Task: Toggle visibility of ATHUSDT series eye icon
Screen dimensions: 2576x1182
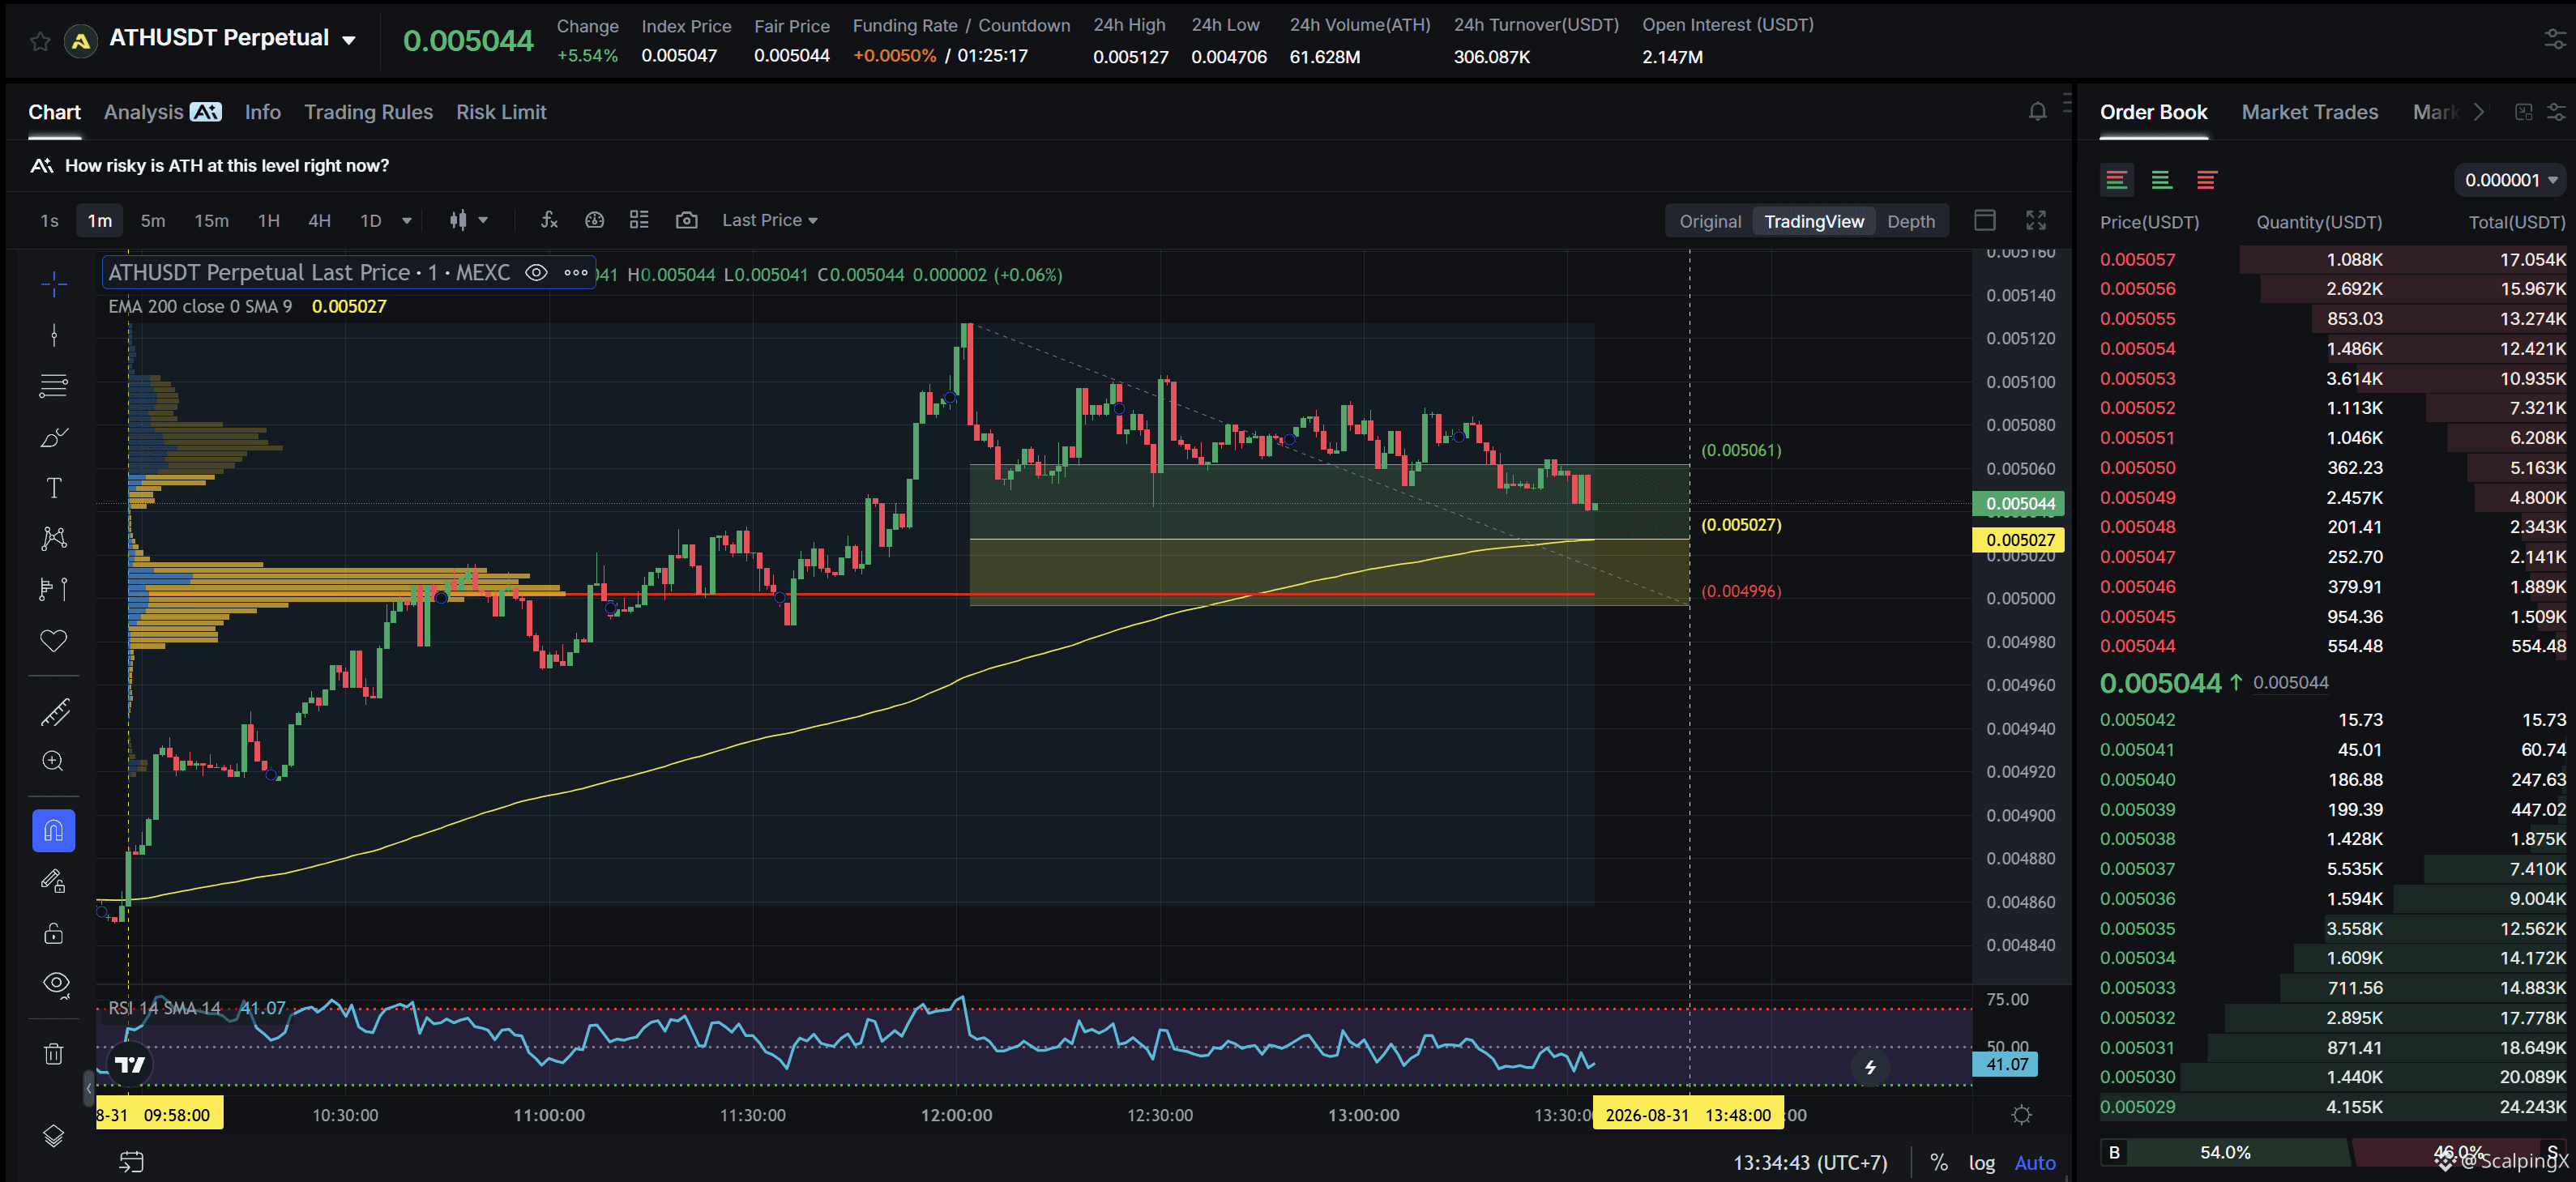Action: 536,272
